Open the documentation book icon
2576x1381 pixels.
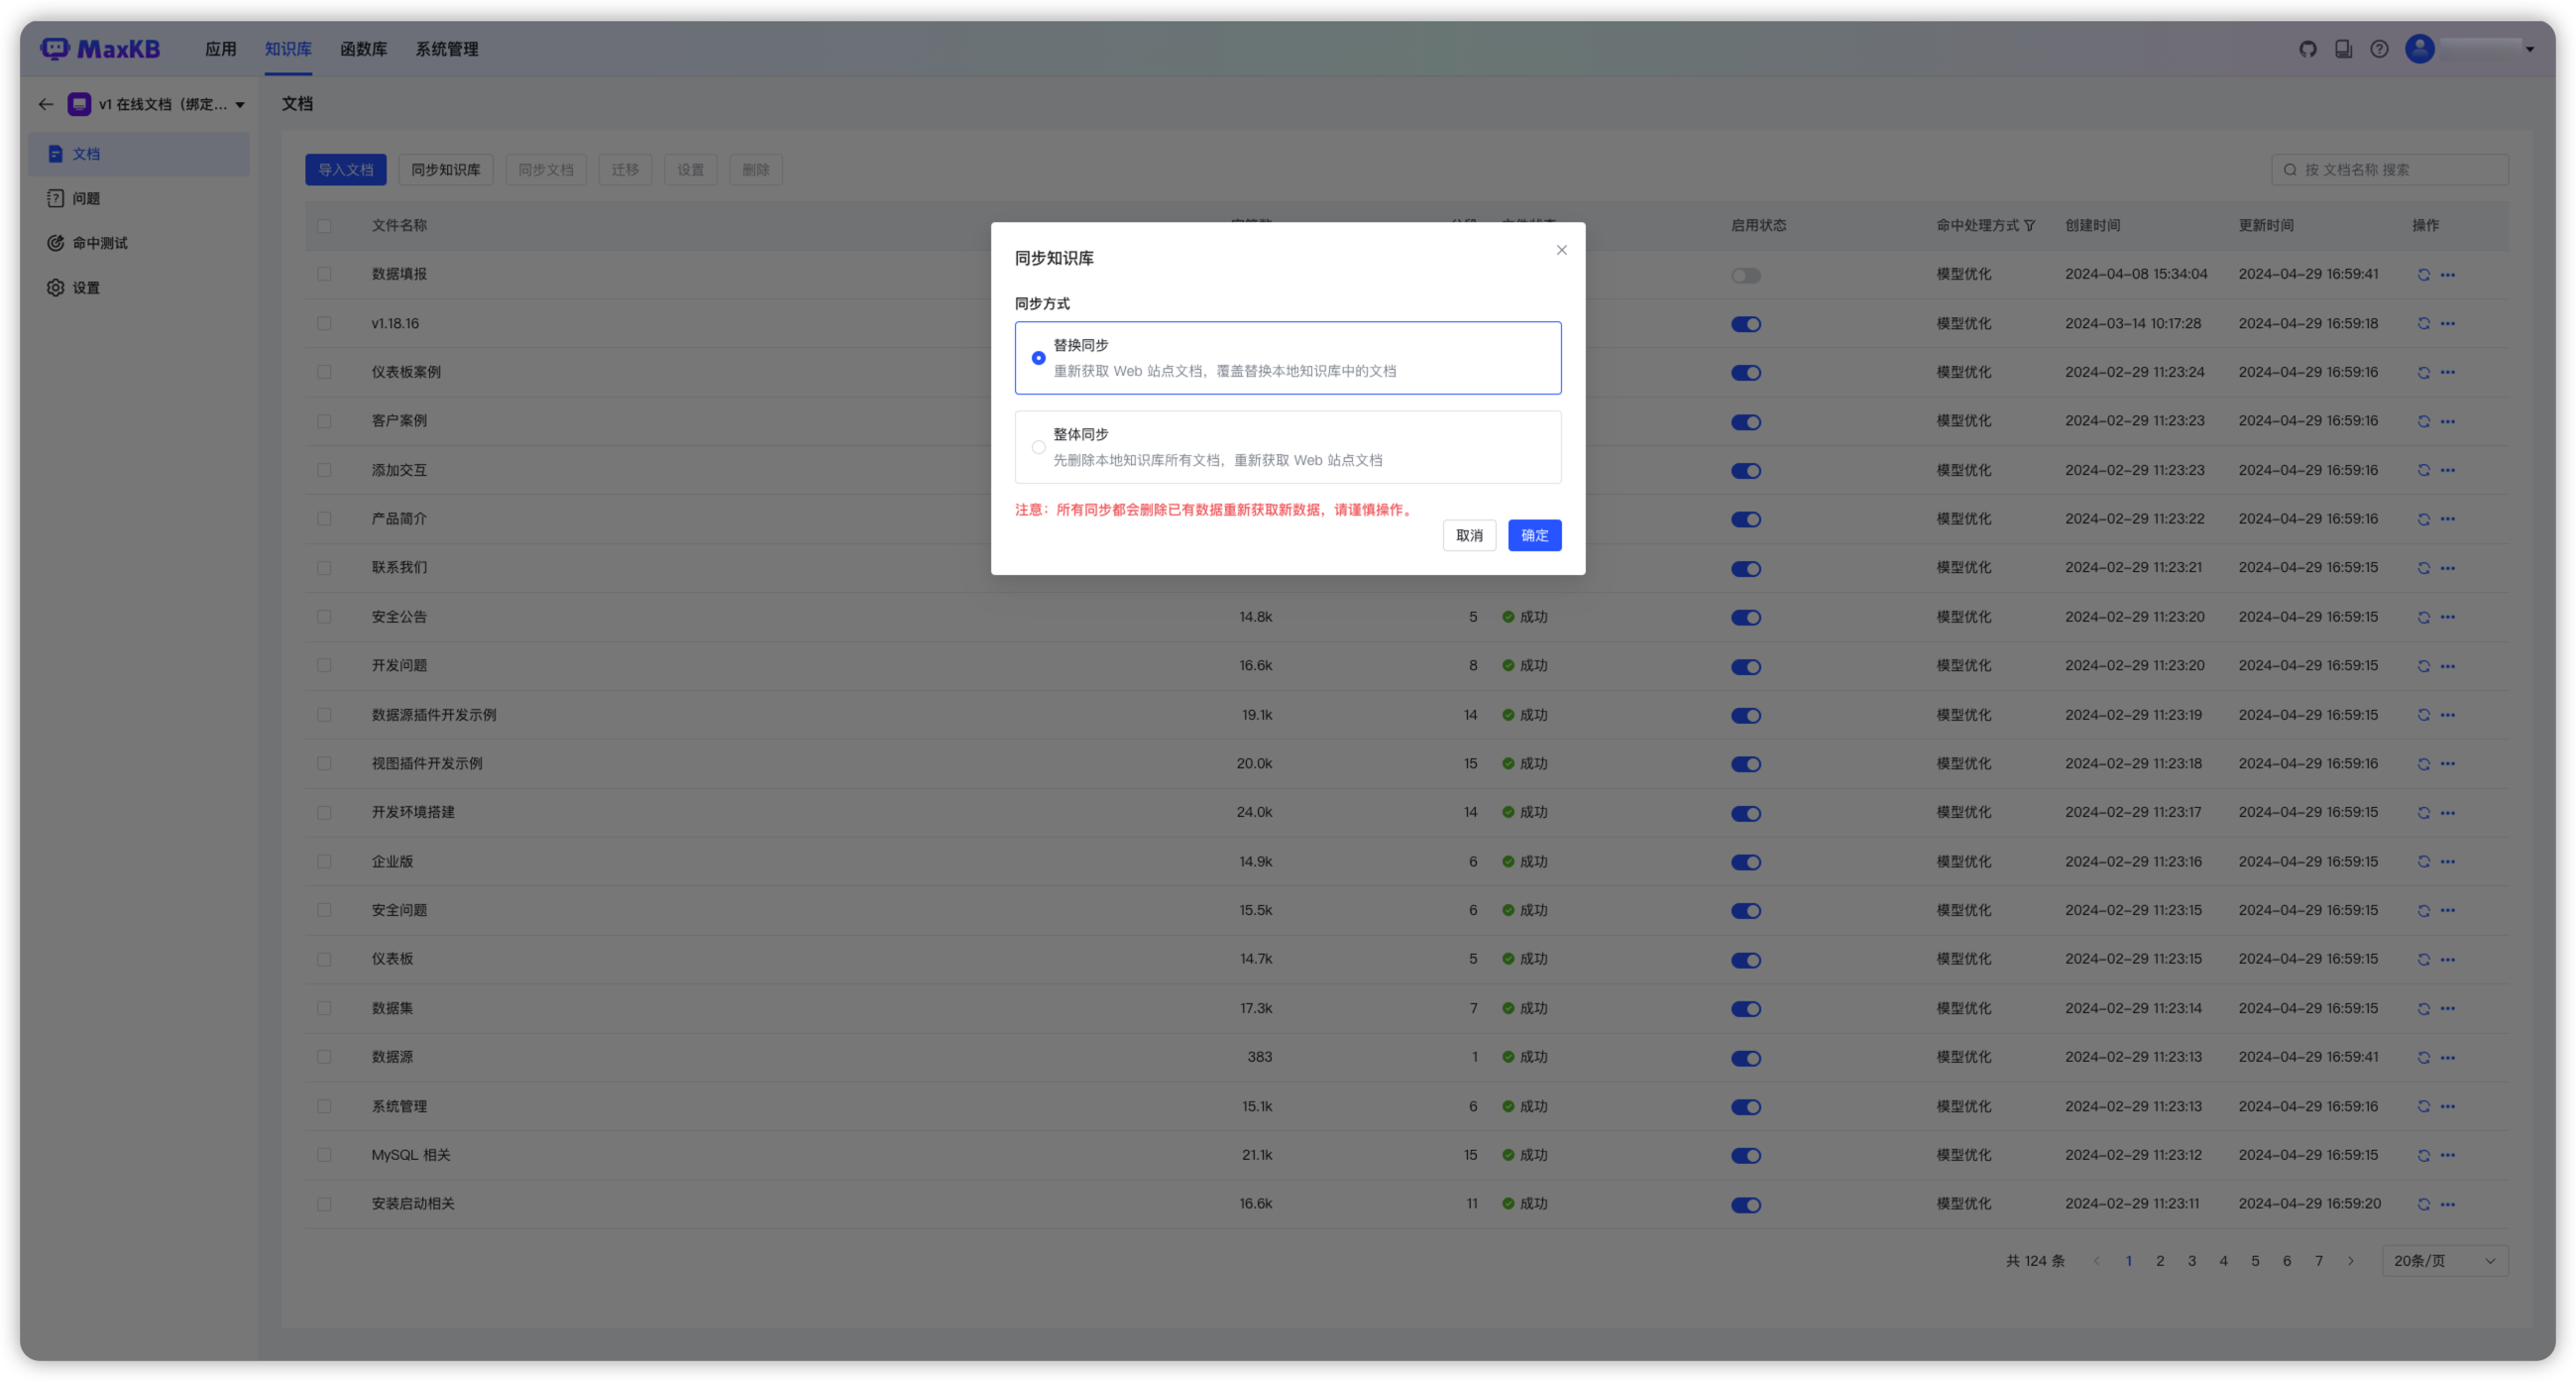[2343, 49]
